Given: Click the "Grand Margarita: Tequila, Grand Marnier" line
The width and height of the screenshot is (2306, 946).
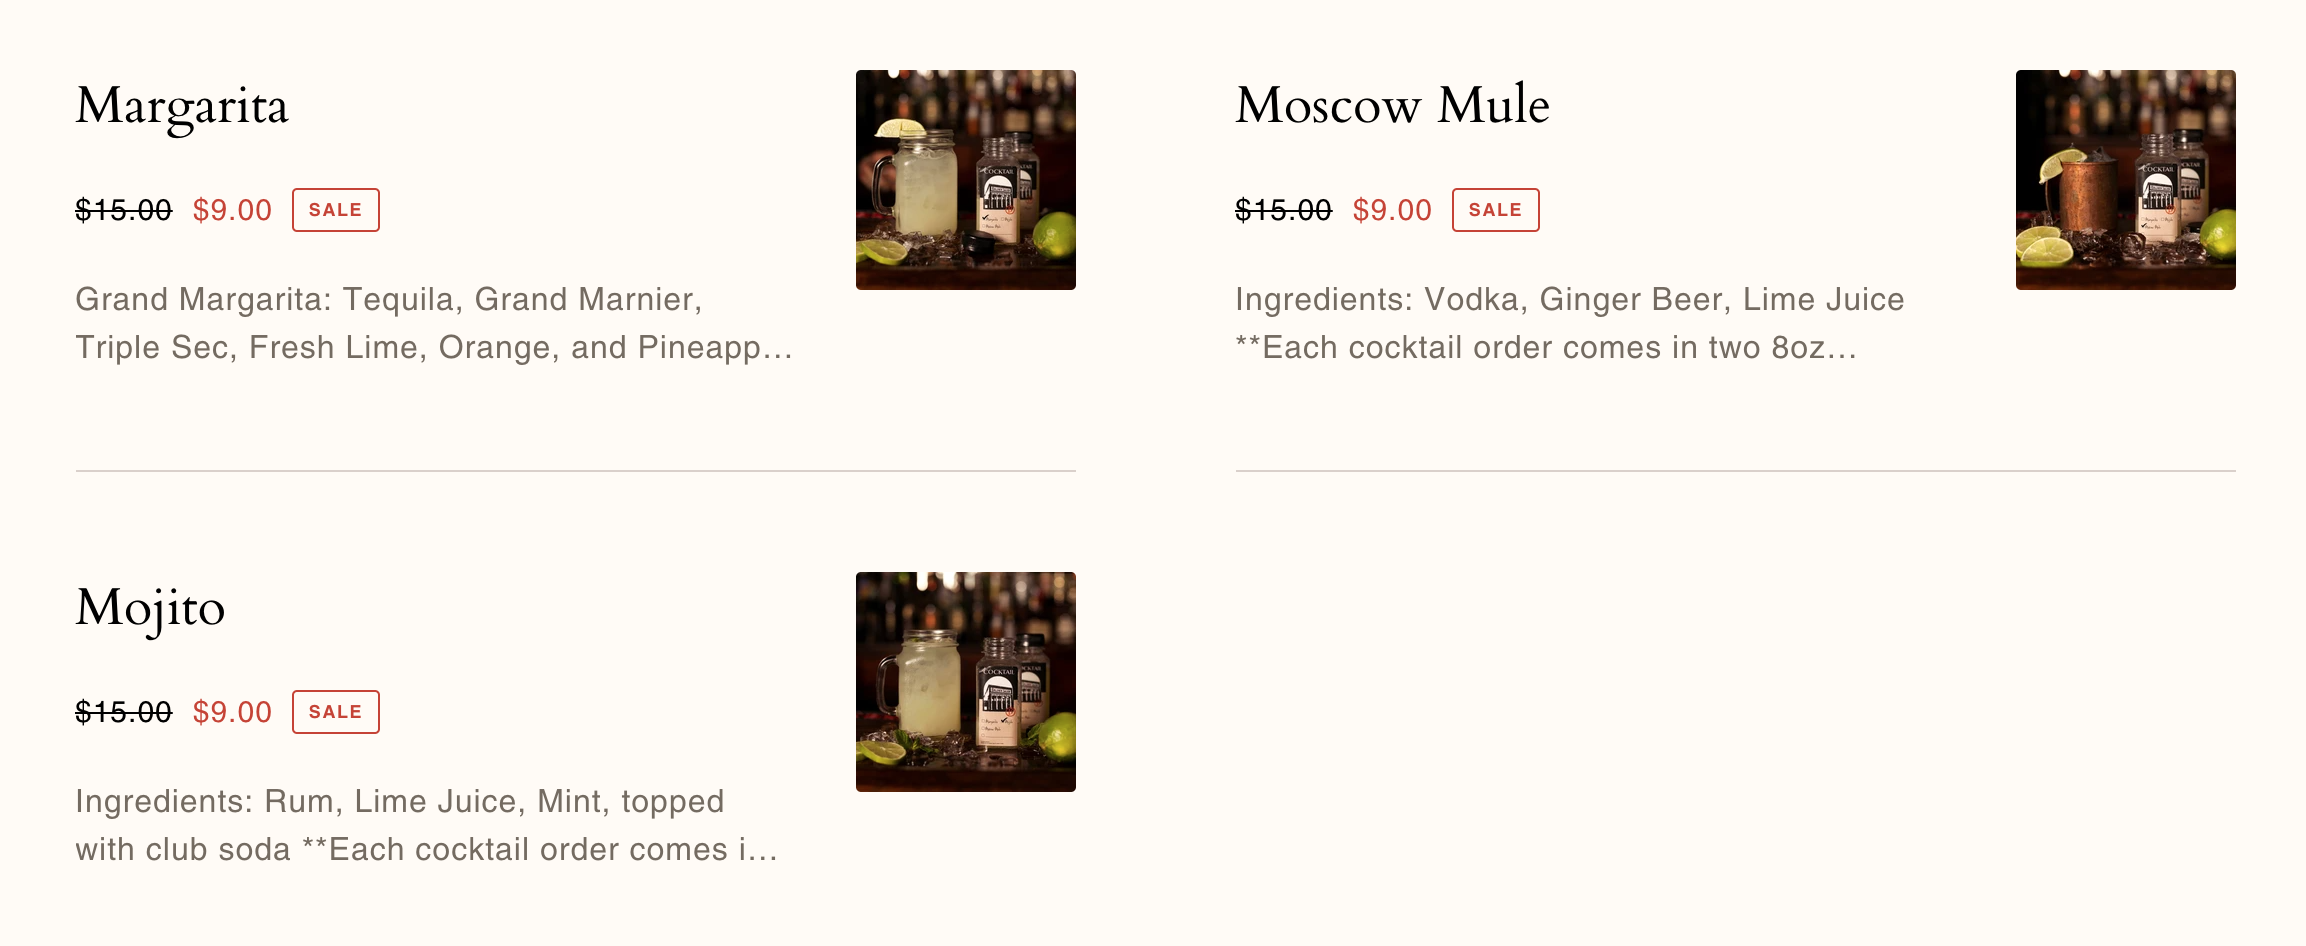Looking at the screenshot, I should 389,299.
